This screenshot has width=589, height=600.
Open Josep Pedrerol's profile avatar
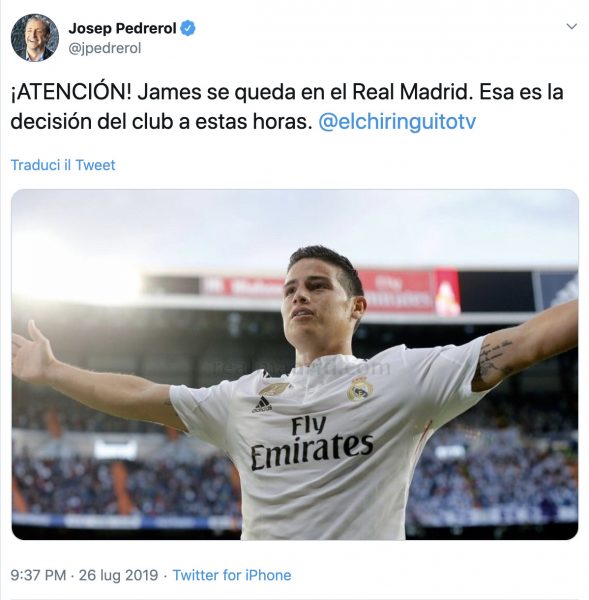pos(35,38)
